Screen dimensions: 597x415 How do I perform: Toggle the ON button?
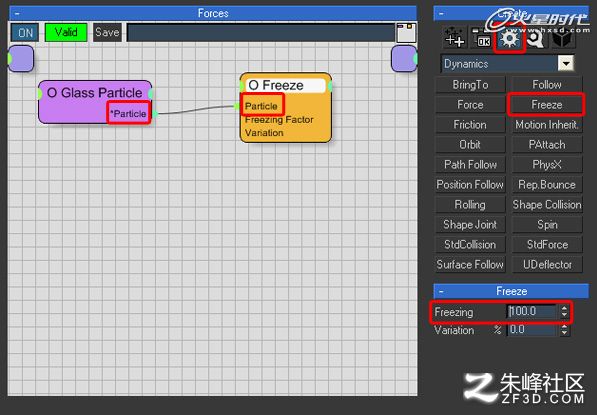[x=25, y=33]
